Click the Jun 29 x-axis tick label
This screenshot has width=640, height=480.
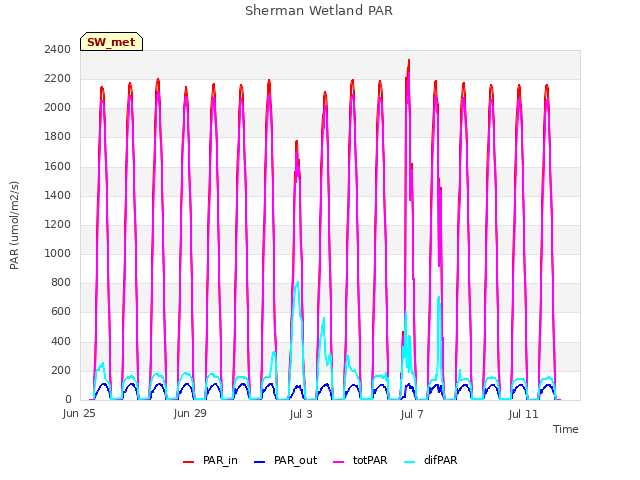pyautogui.click(x=190, y=414)
